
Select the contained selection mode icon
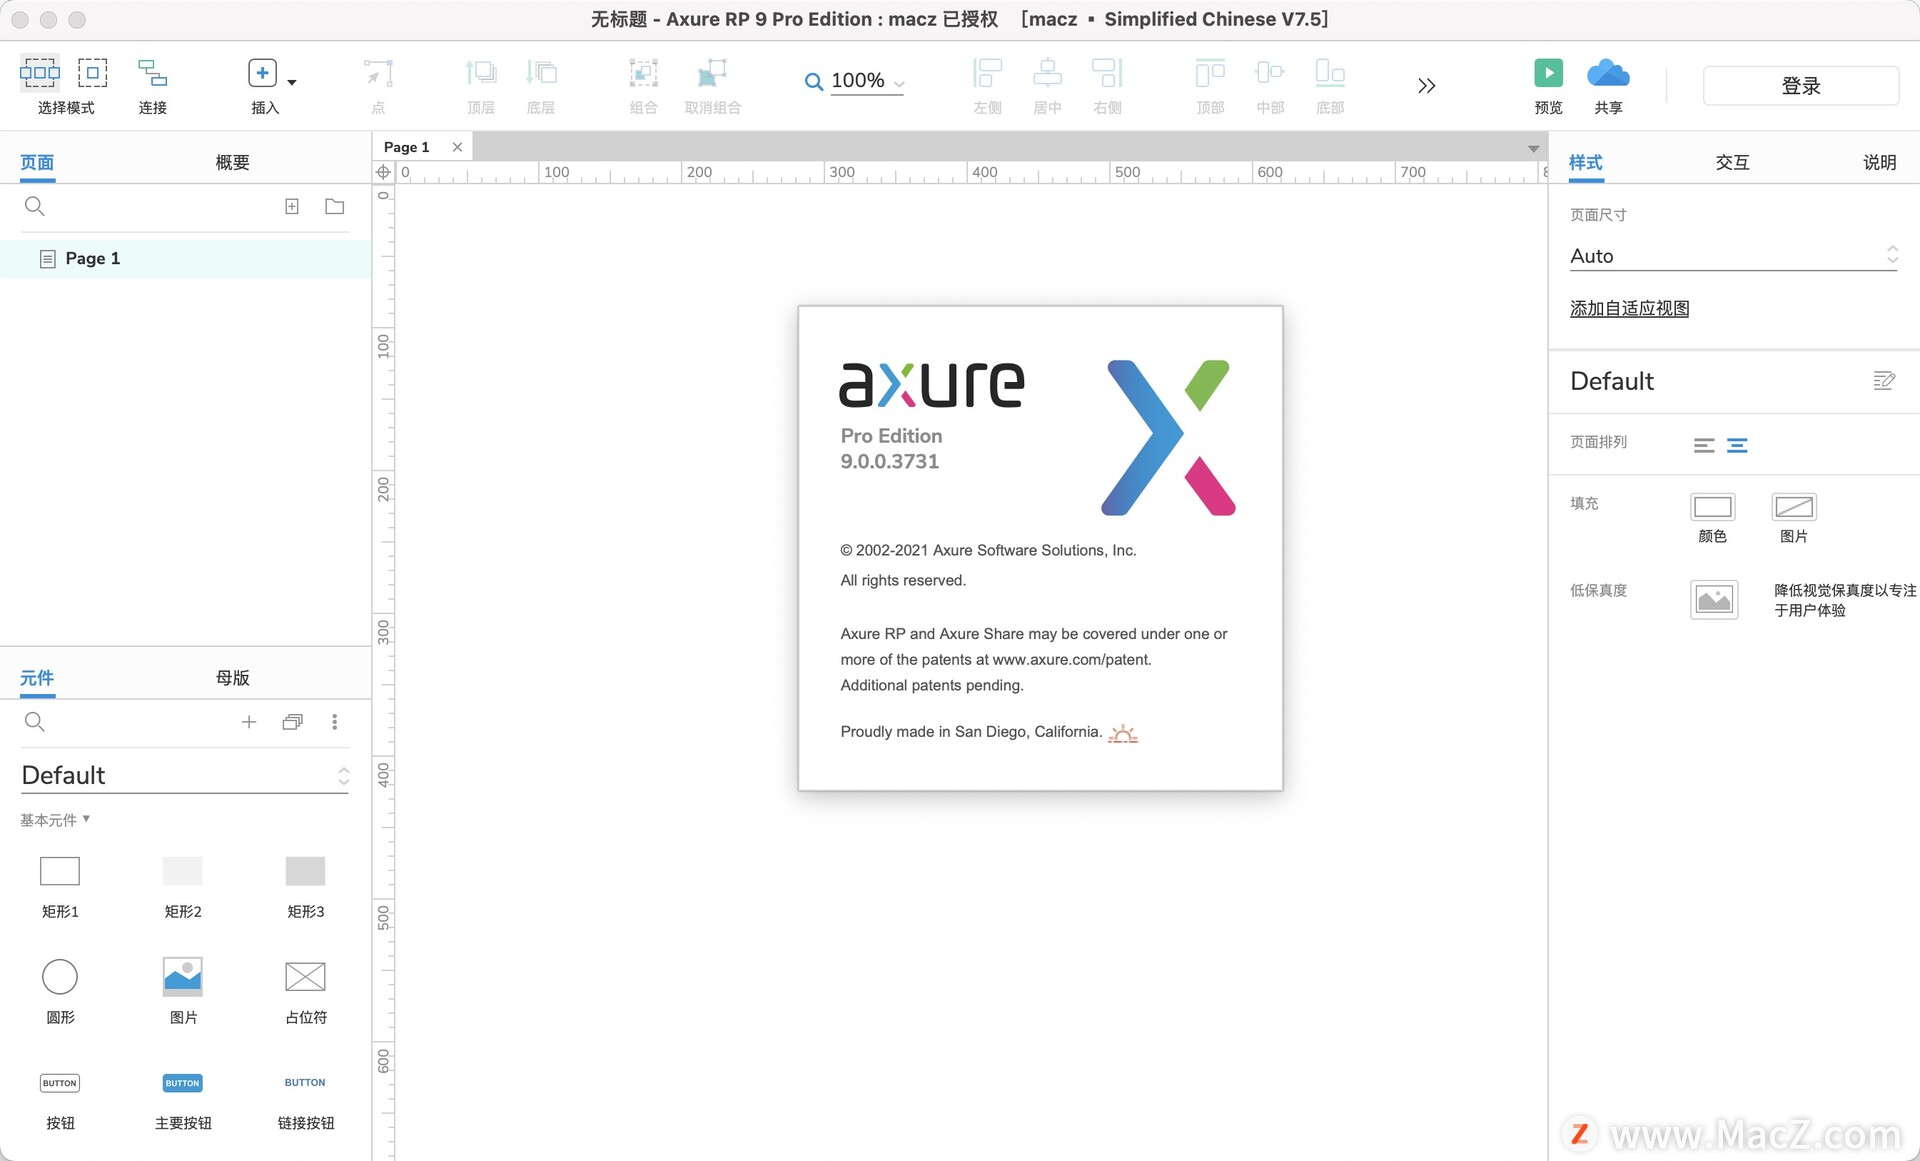92,72
